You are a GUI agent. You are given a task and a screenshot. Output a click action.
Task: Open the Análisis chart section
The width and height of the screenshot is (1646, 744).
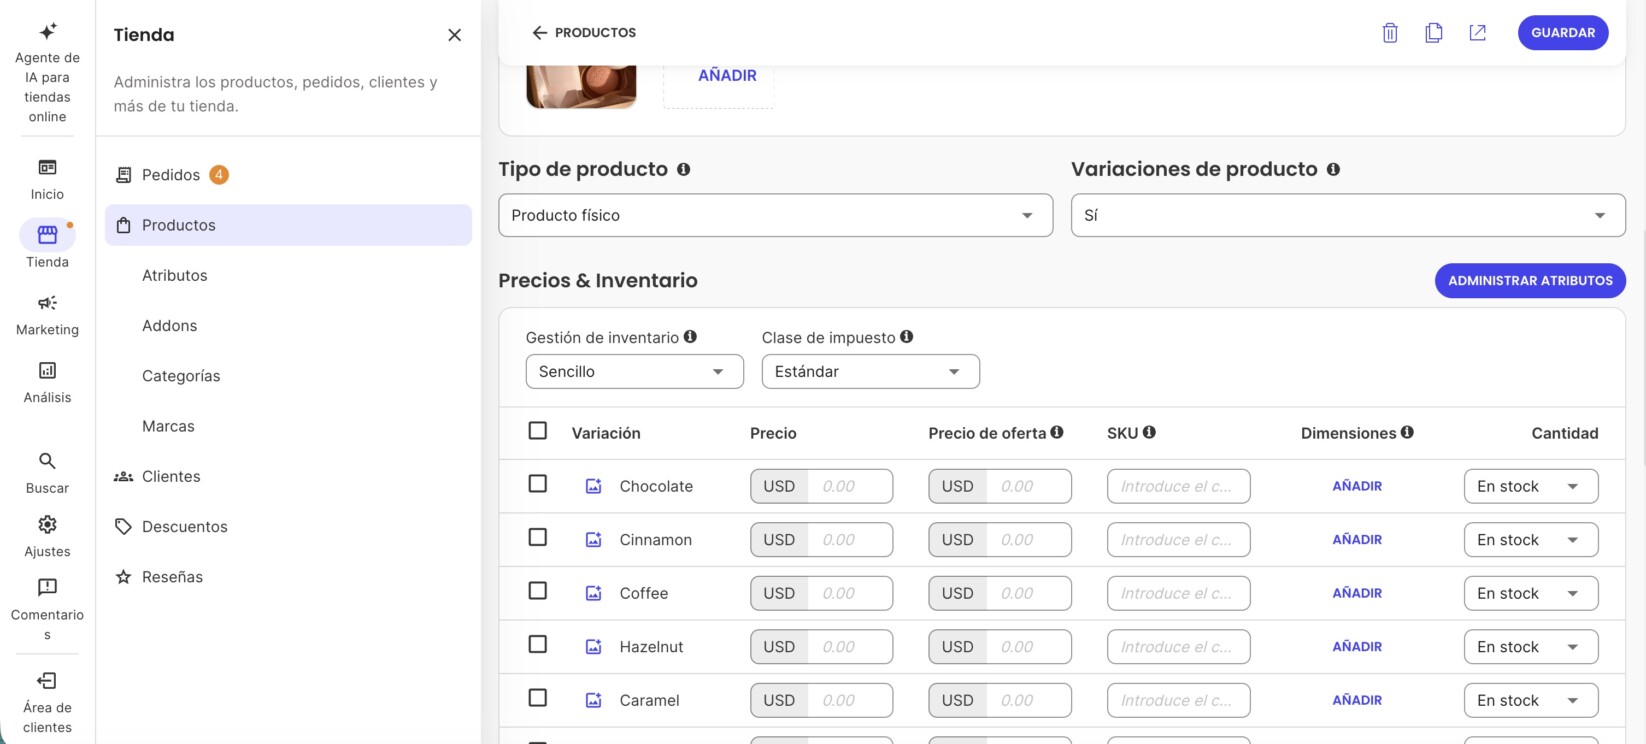point(47,383)
